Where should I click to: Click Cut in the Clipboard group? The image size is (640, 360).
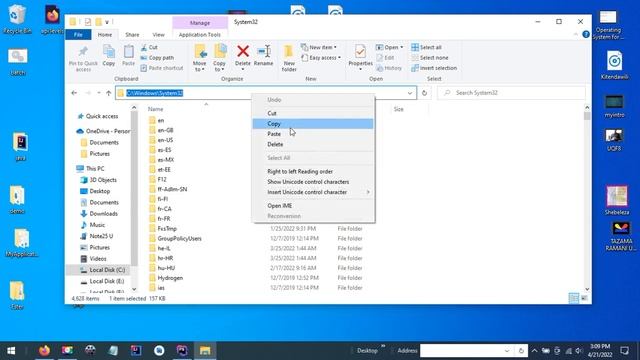coord(149,47)
